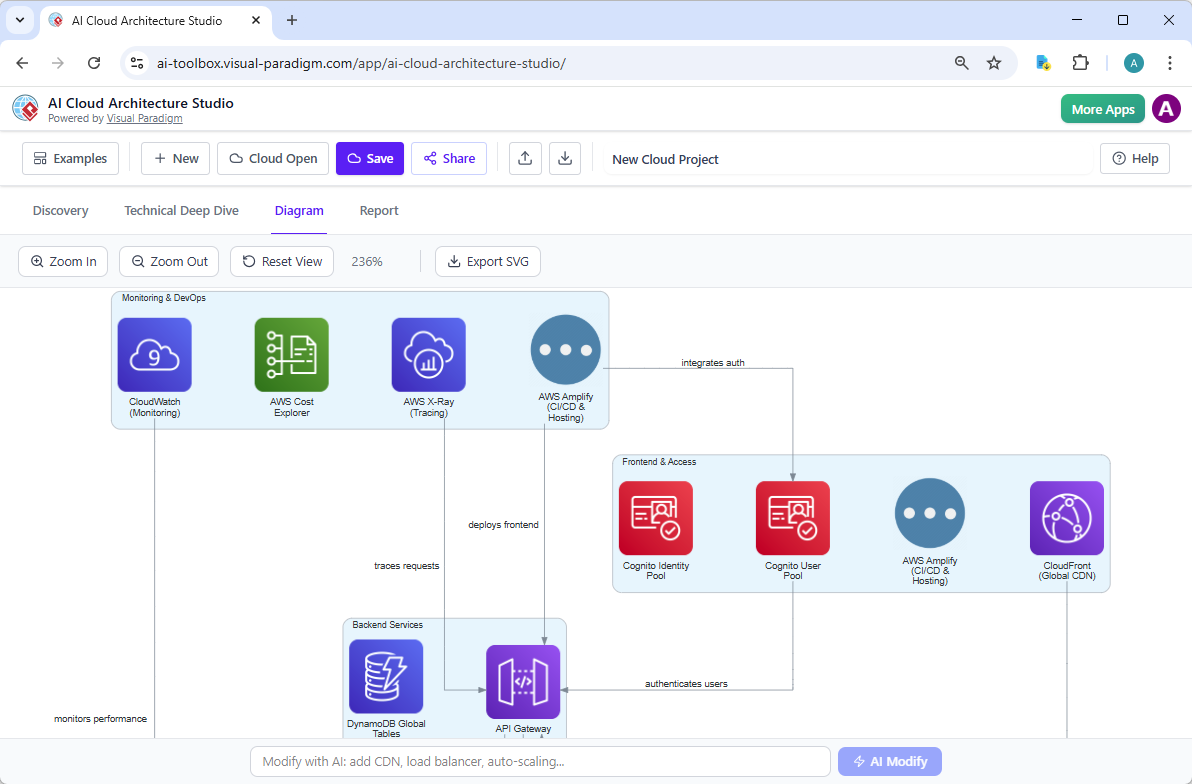Image resolution: width=1192 pixels, height=784 pixels.
Task: Click the DynamoDB Global Tables icon
Action: tap(385, 676)
